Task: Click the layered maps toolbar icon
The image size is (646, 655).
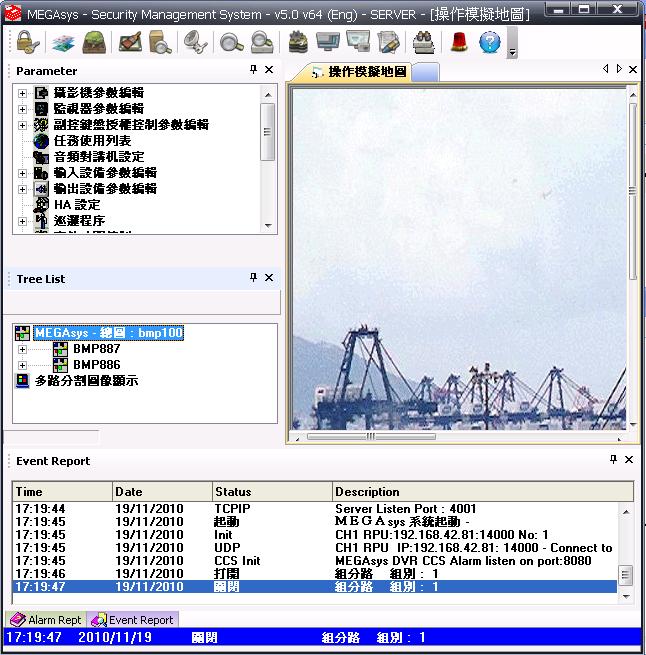Action: [63, 42]
